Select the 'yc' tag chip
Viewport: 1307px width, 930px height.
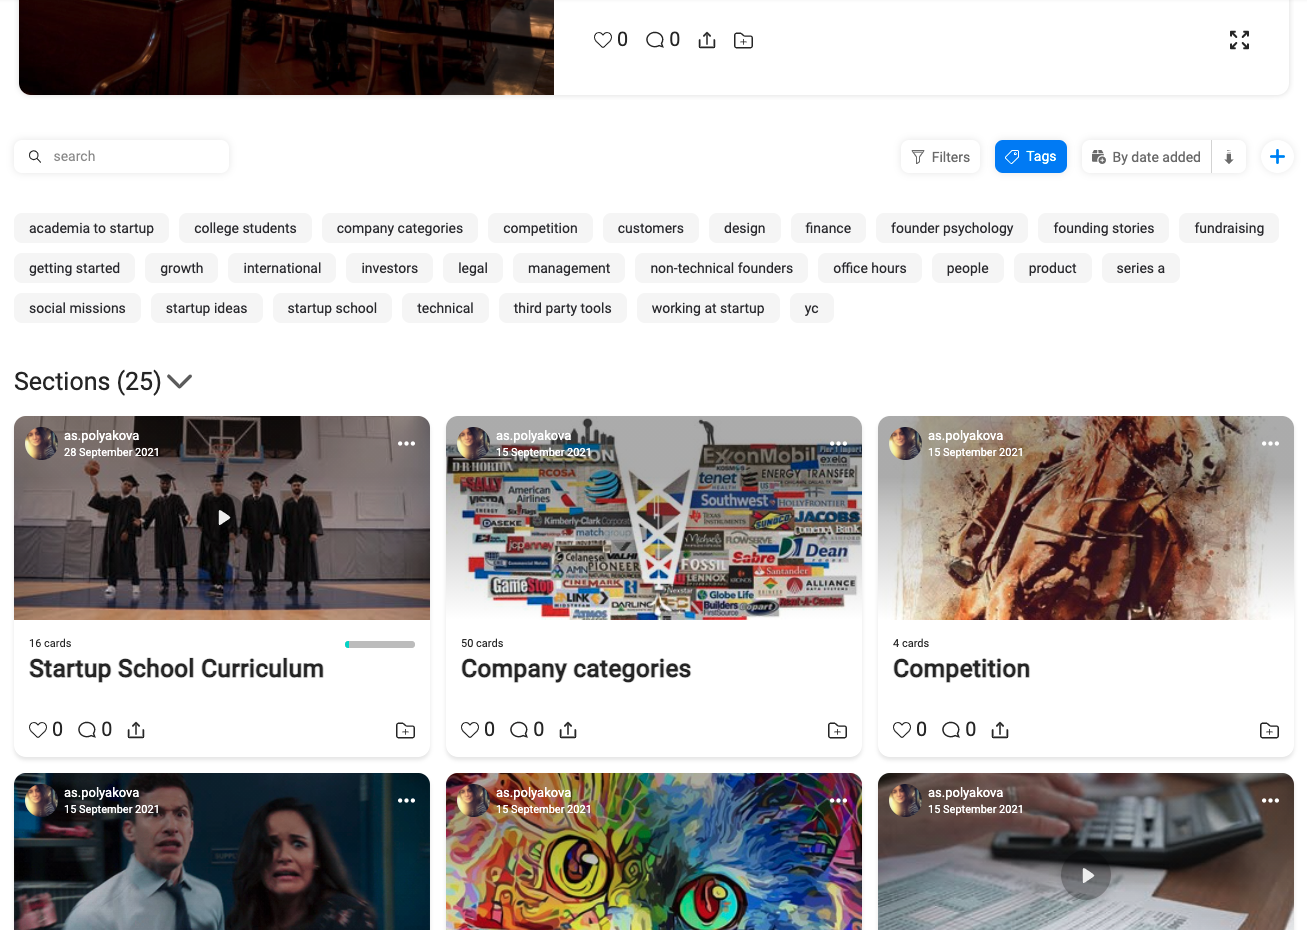coord(811,308)
